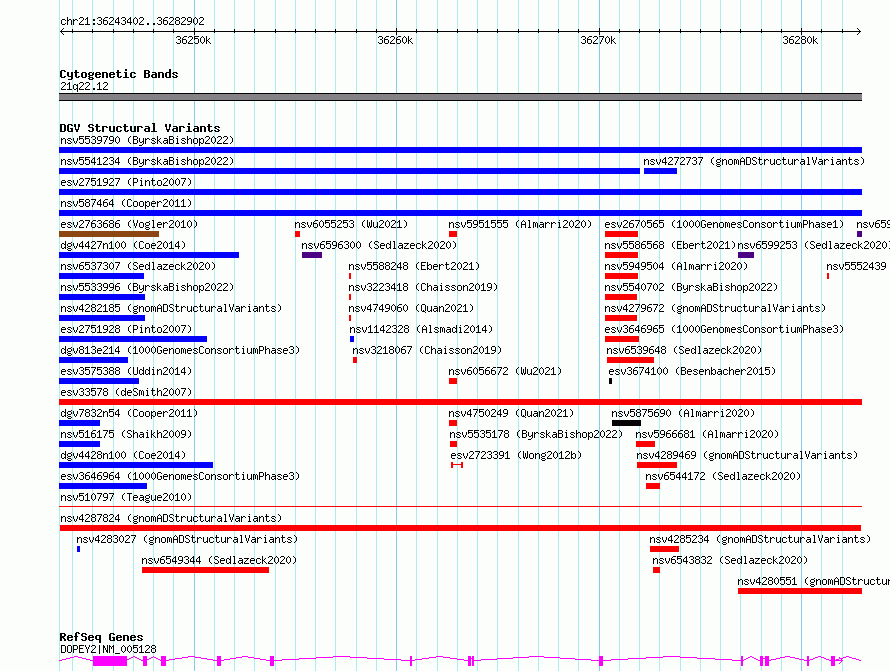Open nsv6543832 (Sedlazeck2020) label
Image resolution: width=890 pixels, height=671 pixels.
tap(729, 560)
